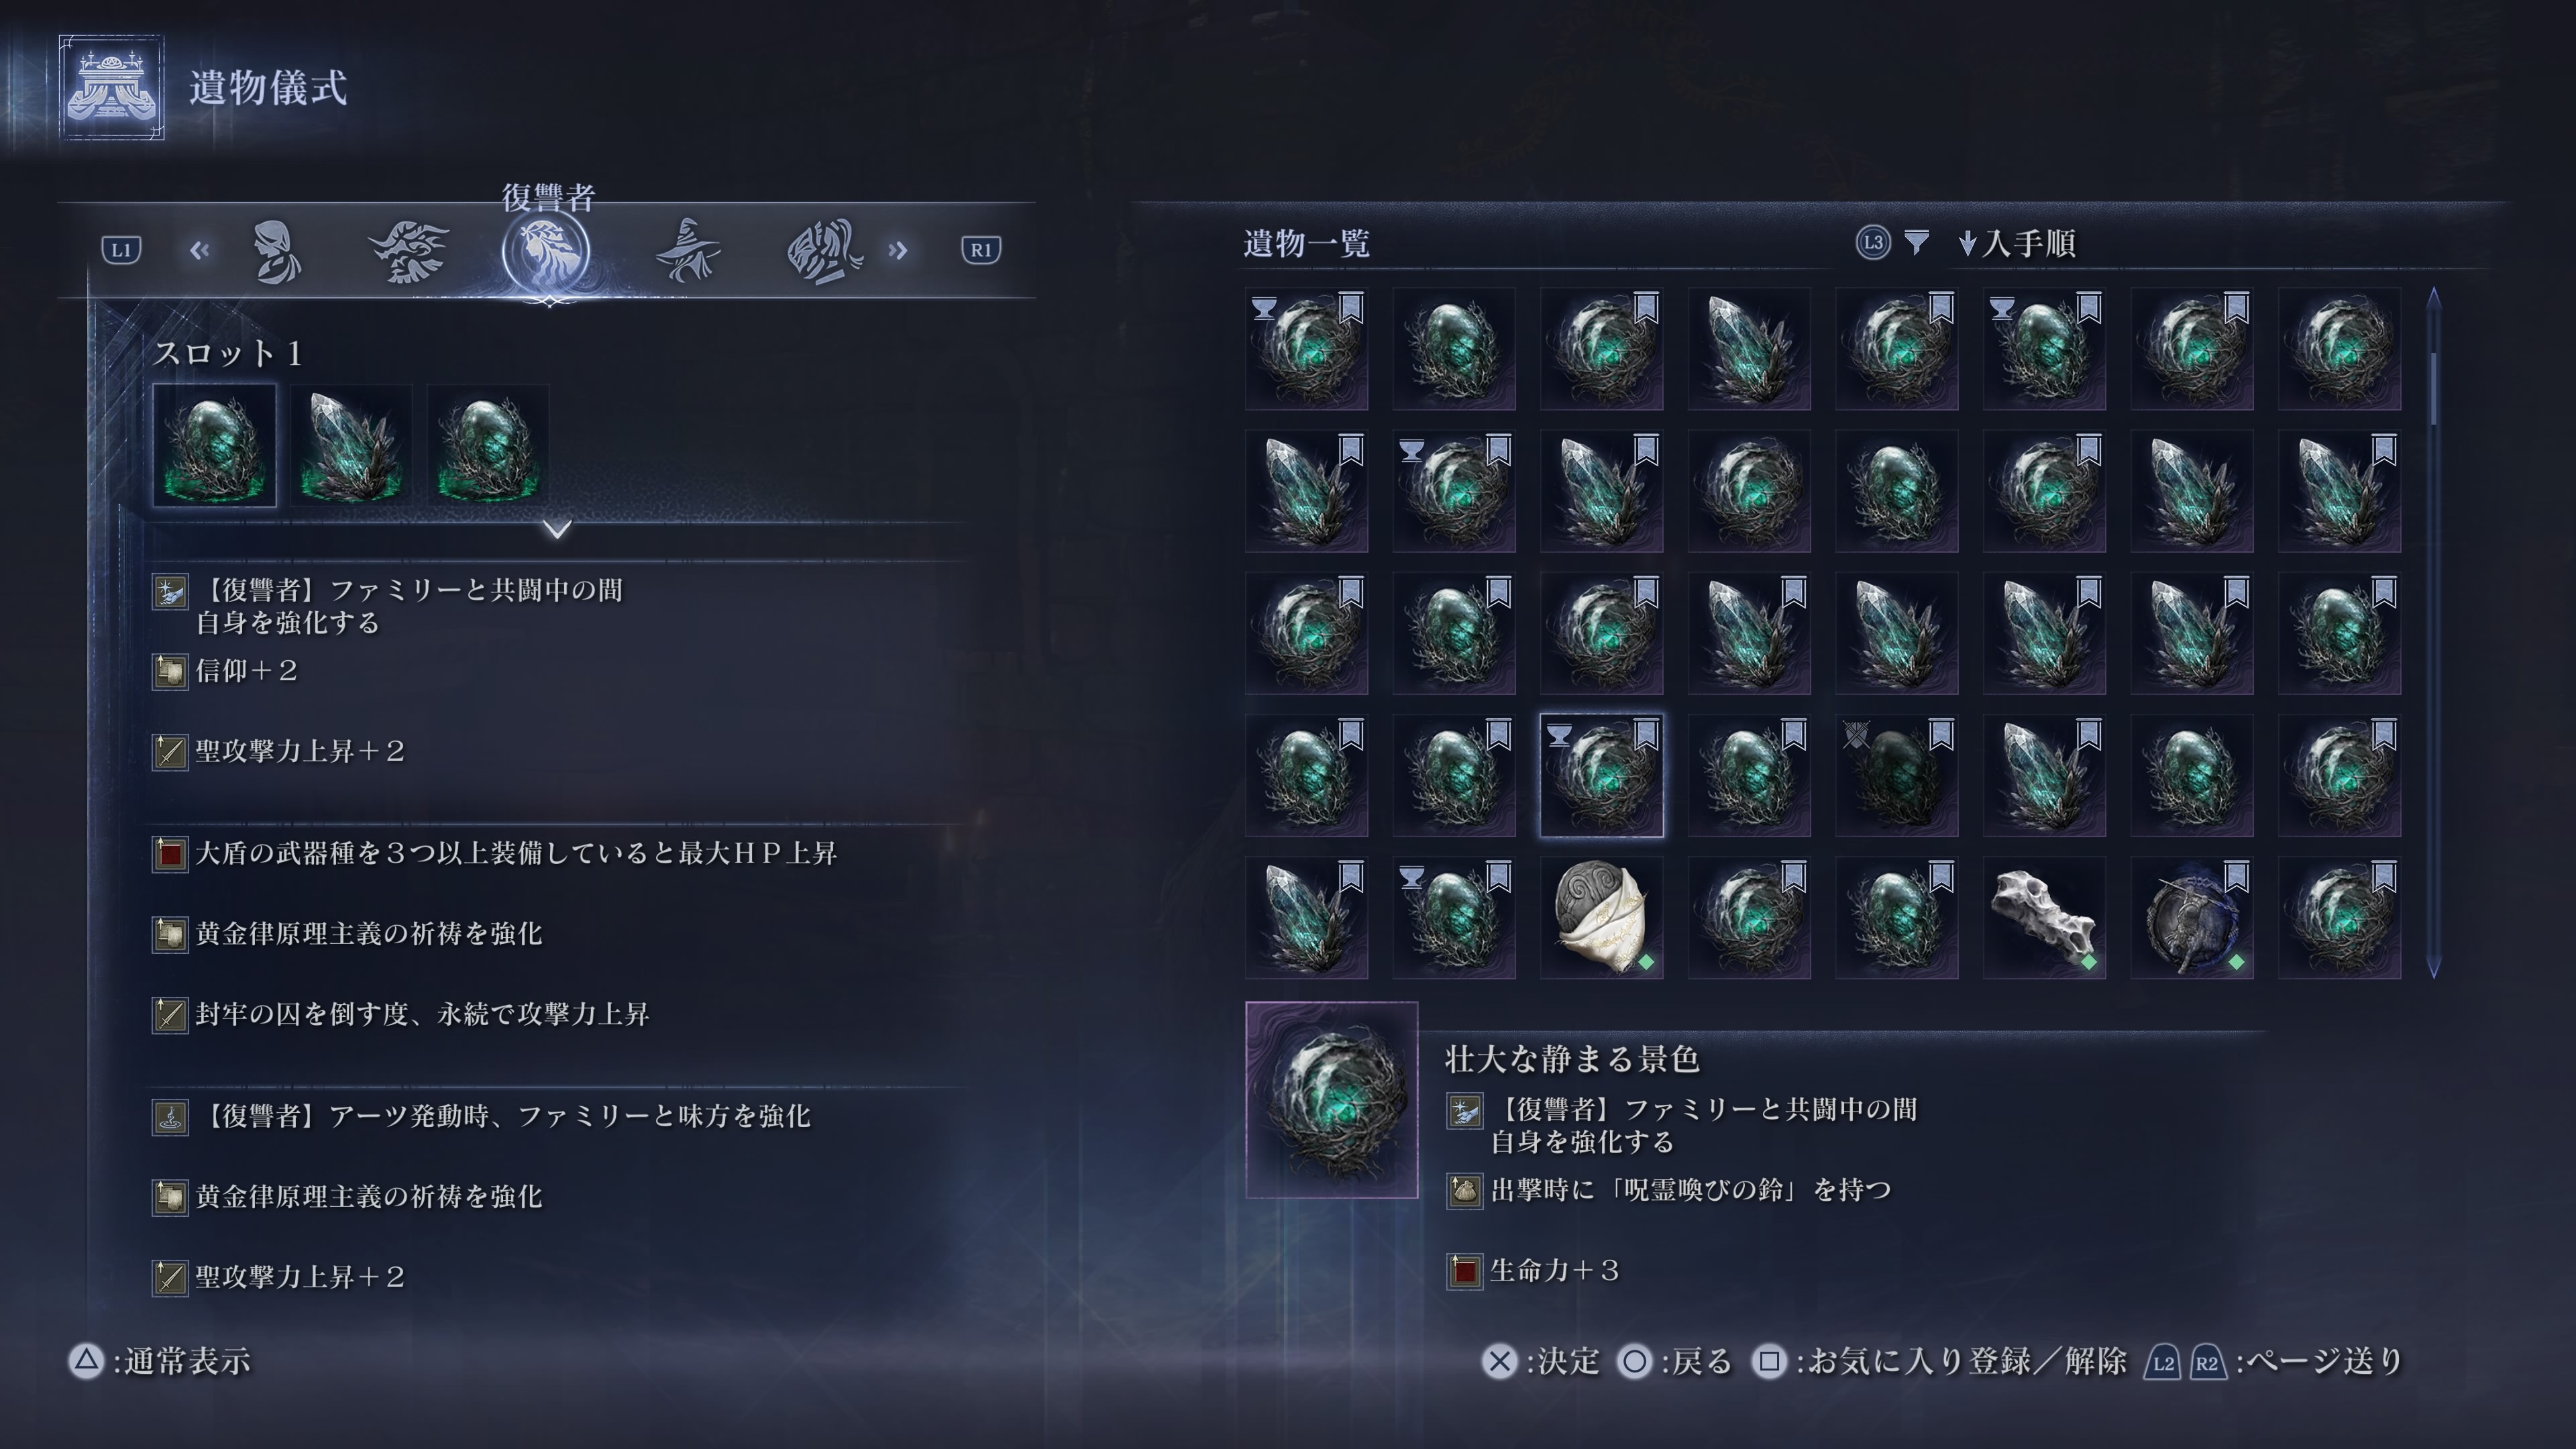Go to next characters with » arrow

(898, 250)
